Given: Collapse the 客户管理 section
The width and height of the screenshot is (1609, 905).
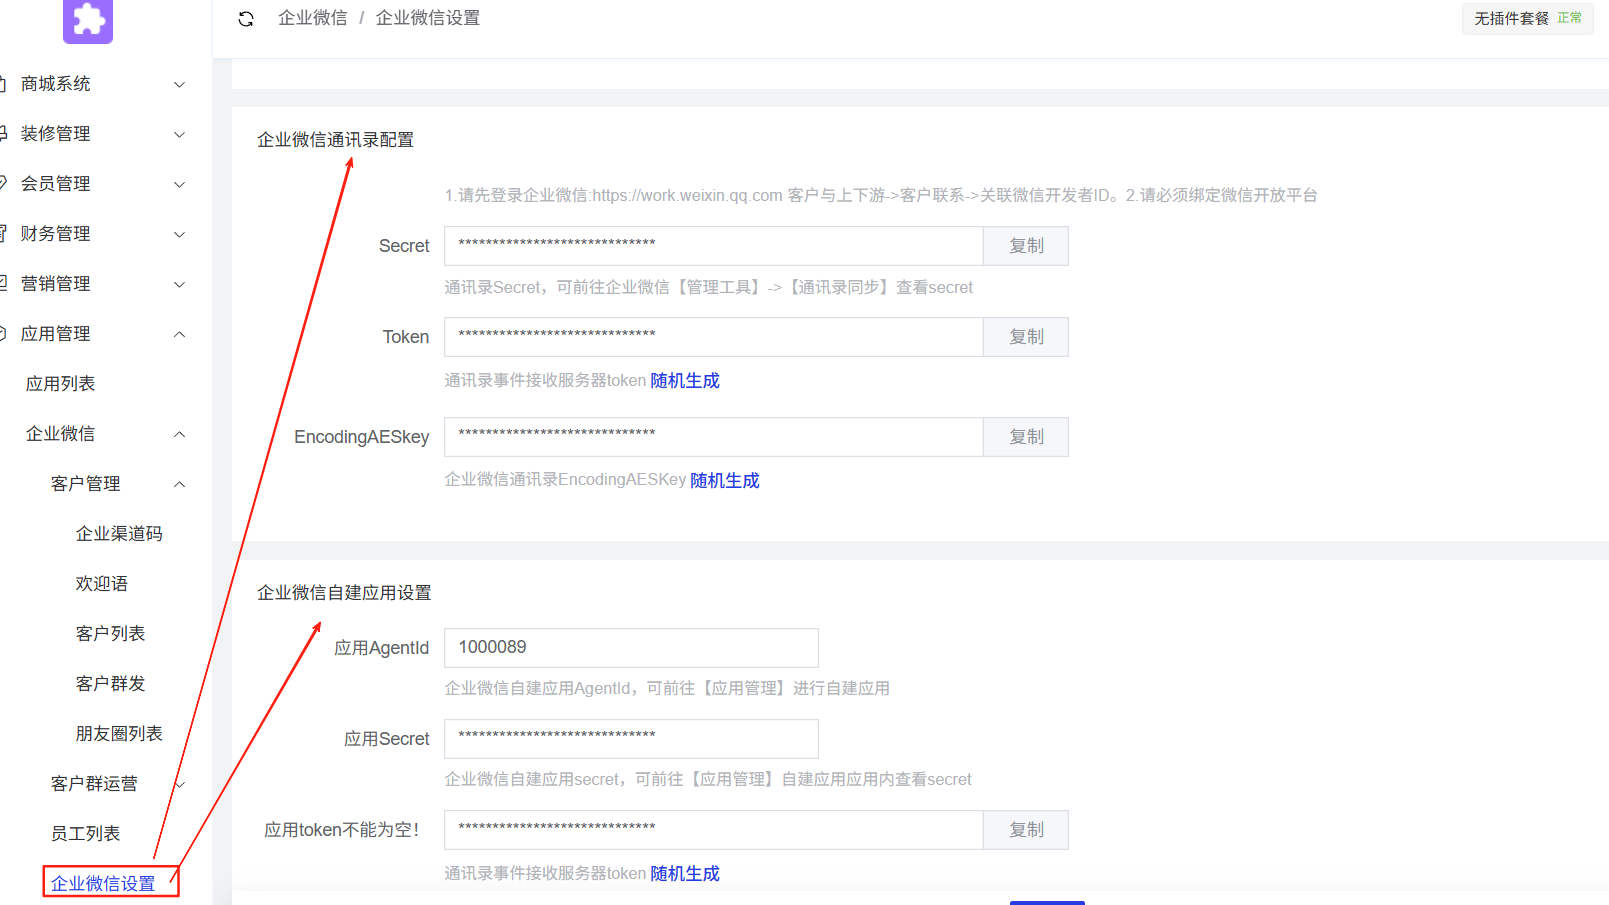Looking at the screenshot, I should [x=179, y=483].
